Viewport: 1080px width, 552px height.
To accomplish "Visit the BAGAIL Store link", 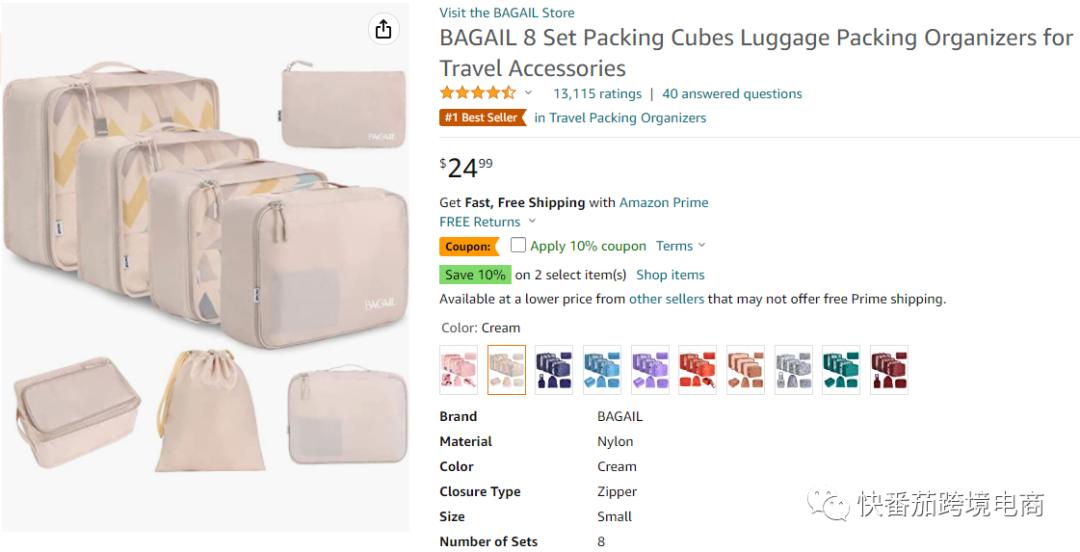I will 506,13.
